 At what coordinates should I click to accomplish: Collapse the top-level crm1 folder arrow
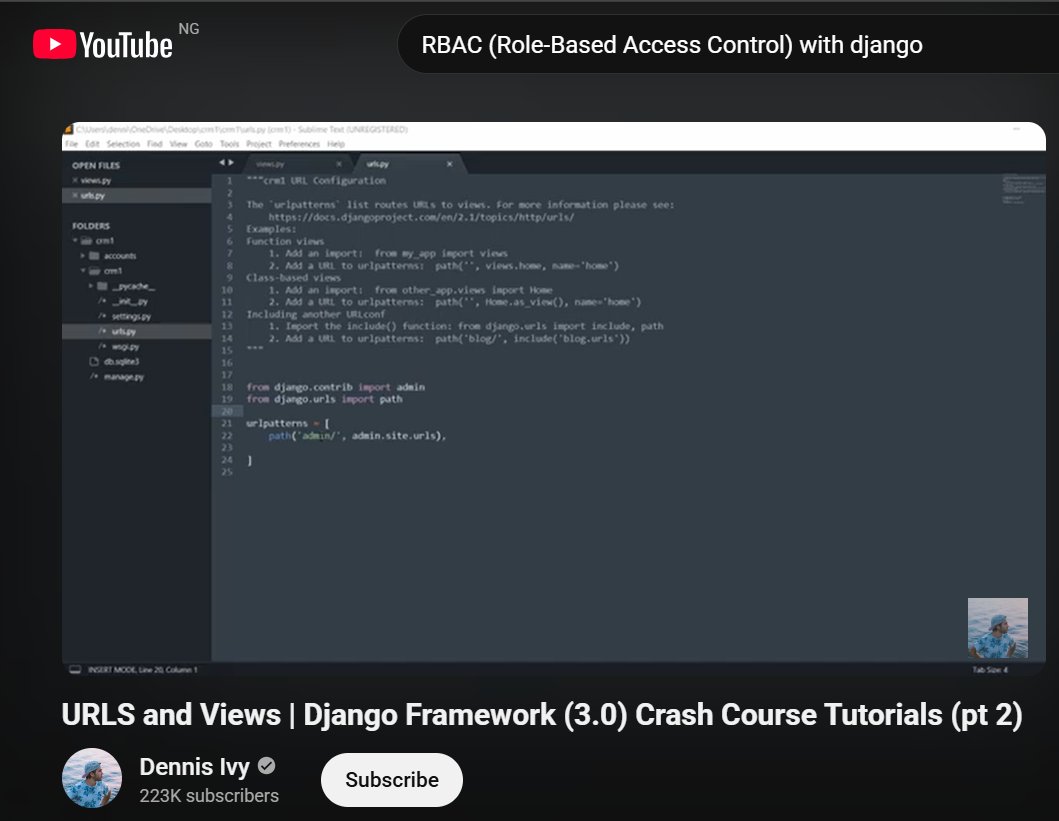coord(76,240)
